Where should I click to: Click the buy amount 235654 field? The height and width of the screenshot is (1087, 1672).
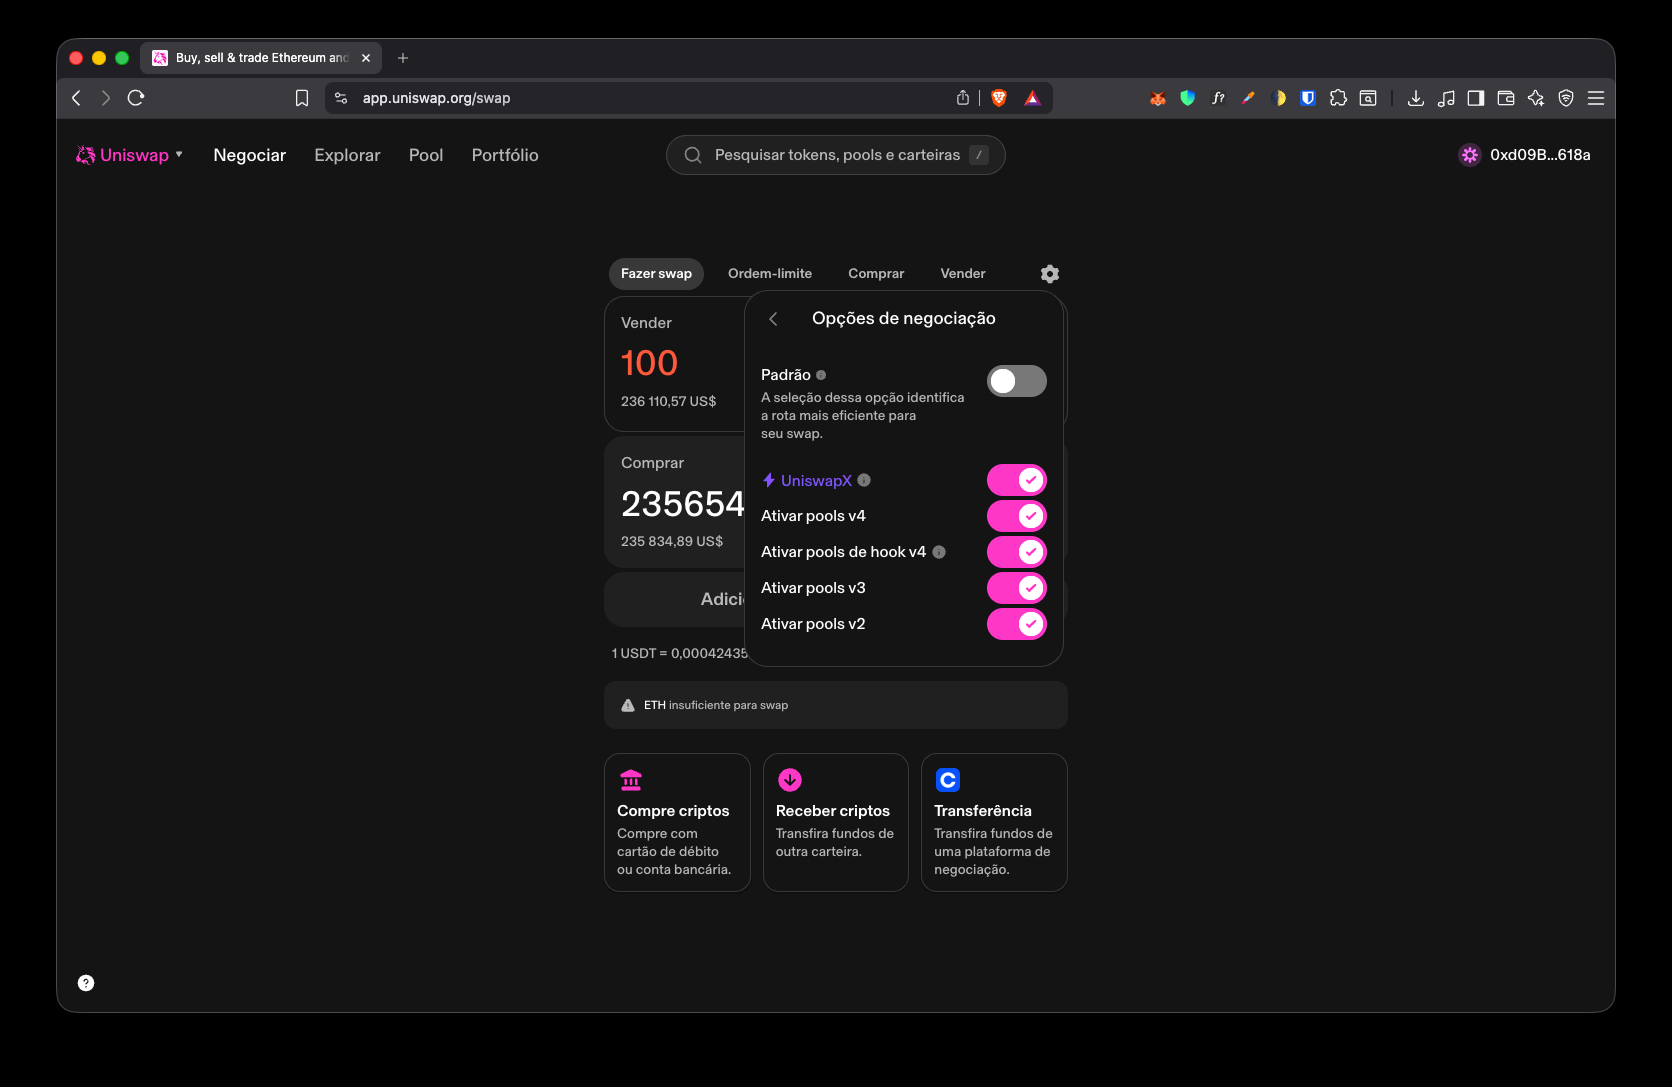[x=683, y=504]
